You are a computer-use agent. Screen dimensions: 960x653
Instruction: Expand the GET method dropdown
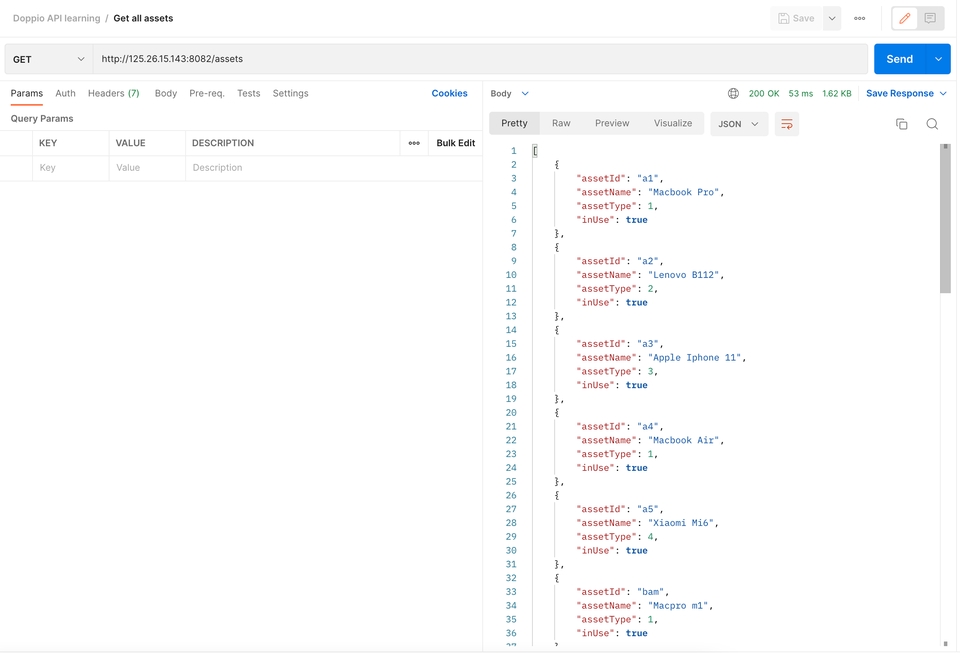[x=48, y=60]
